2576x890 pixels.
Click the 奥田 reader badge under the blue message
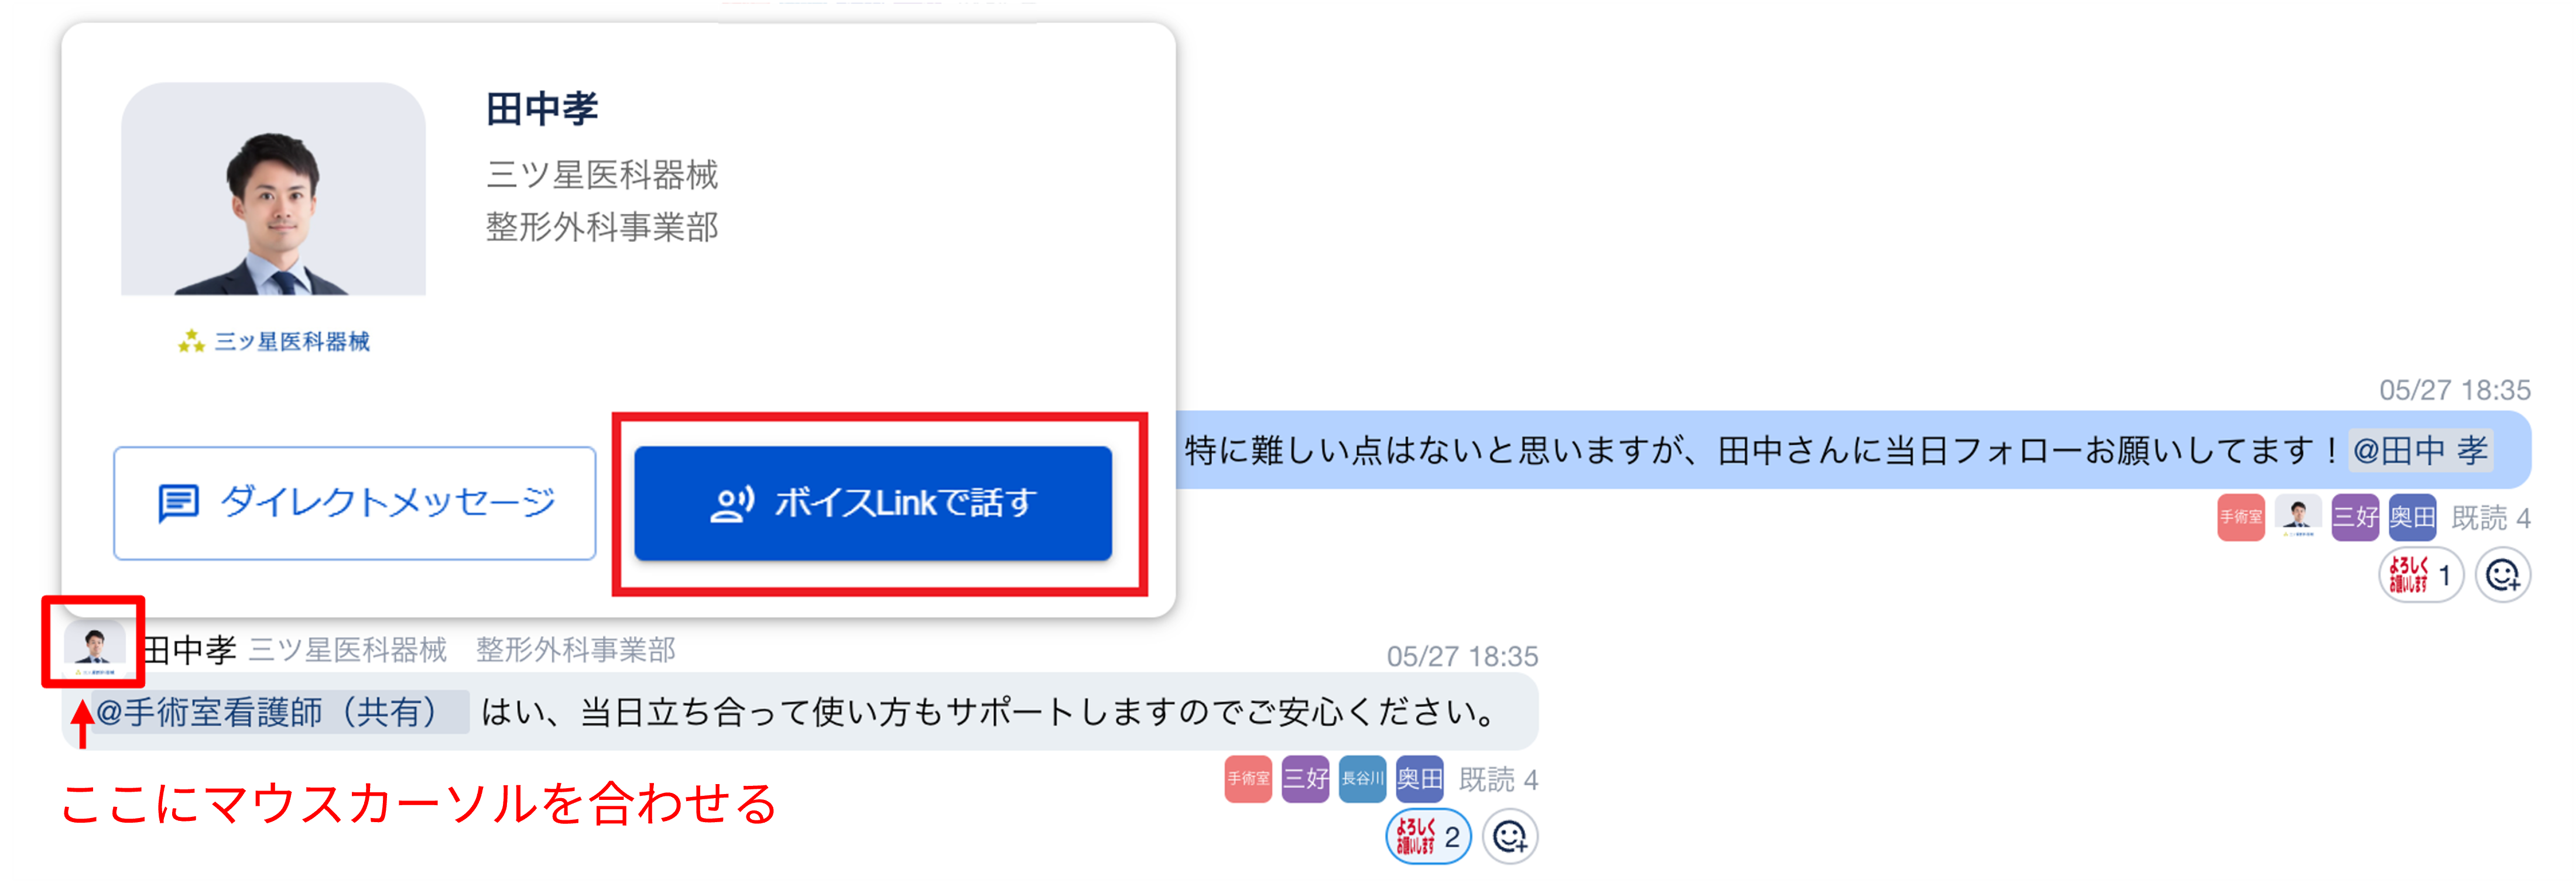click(2412, 518)
